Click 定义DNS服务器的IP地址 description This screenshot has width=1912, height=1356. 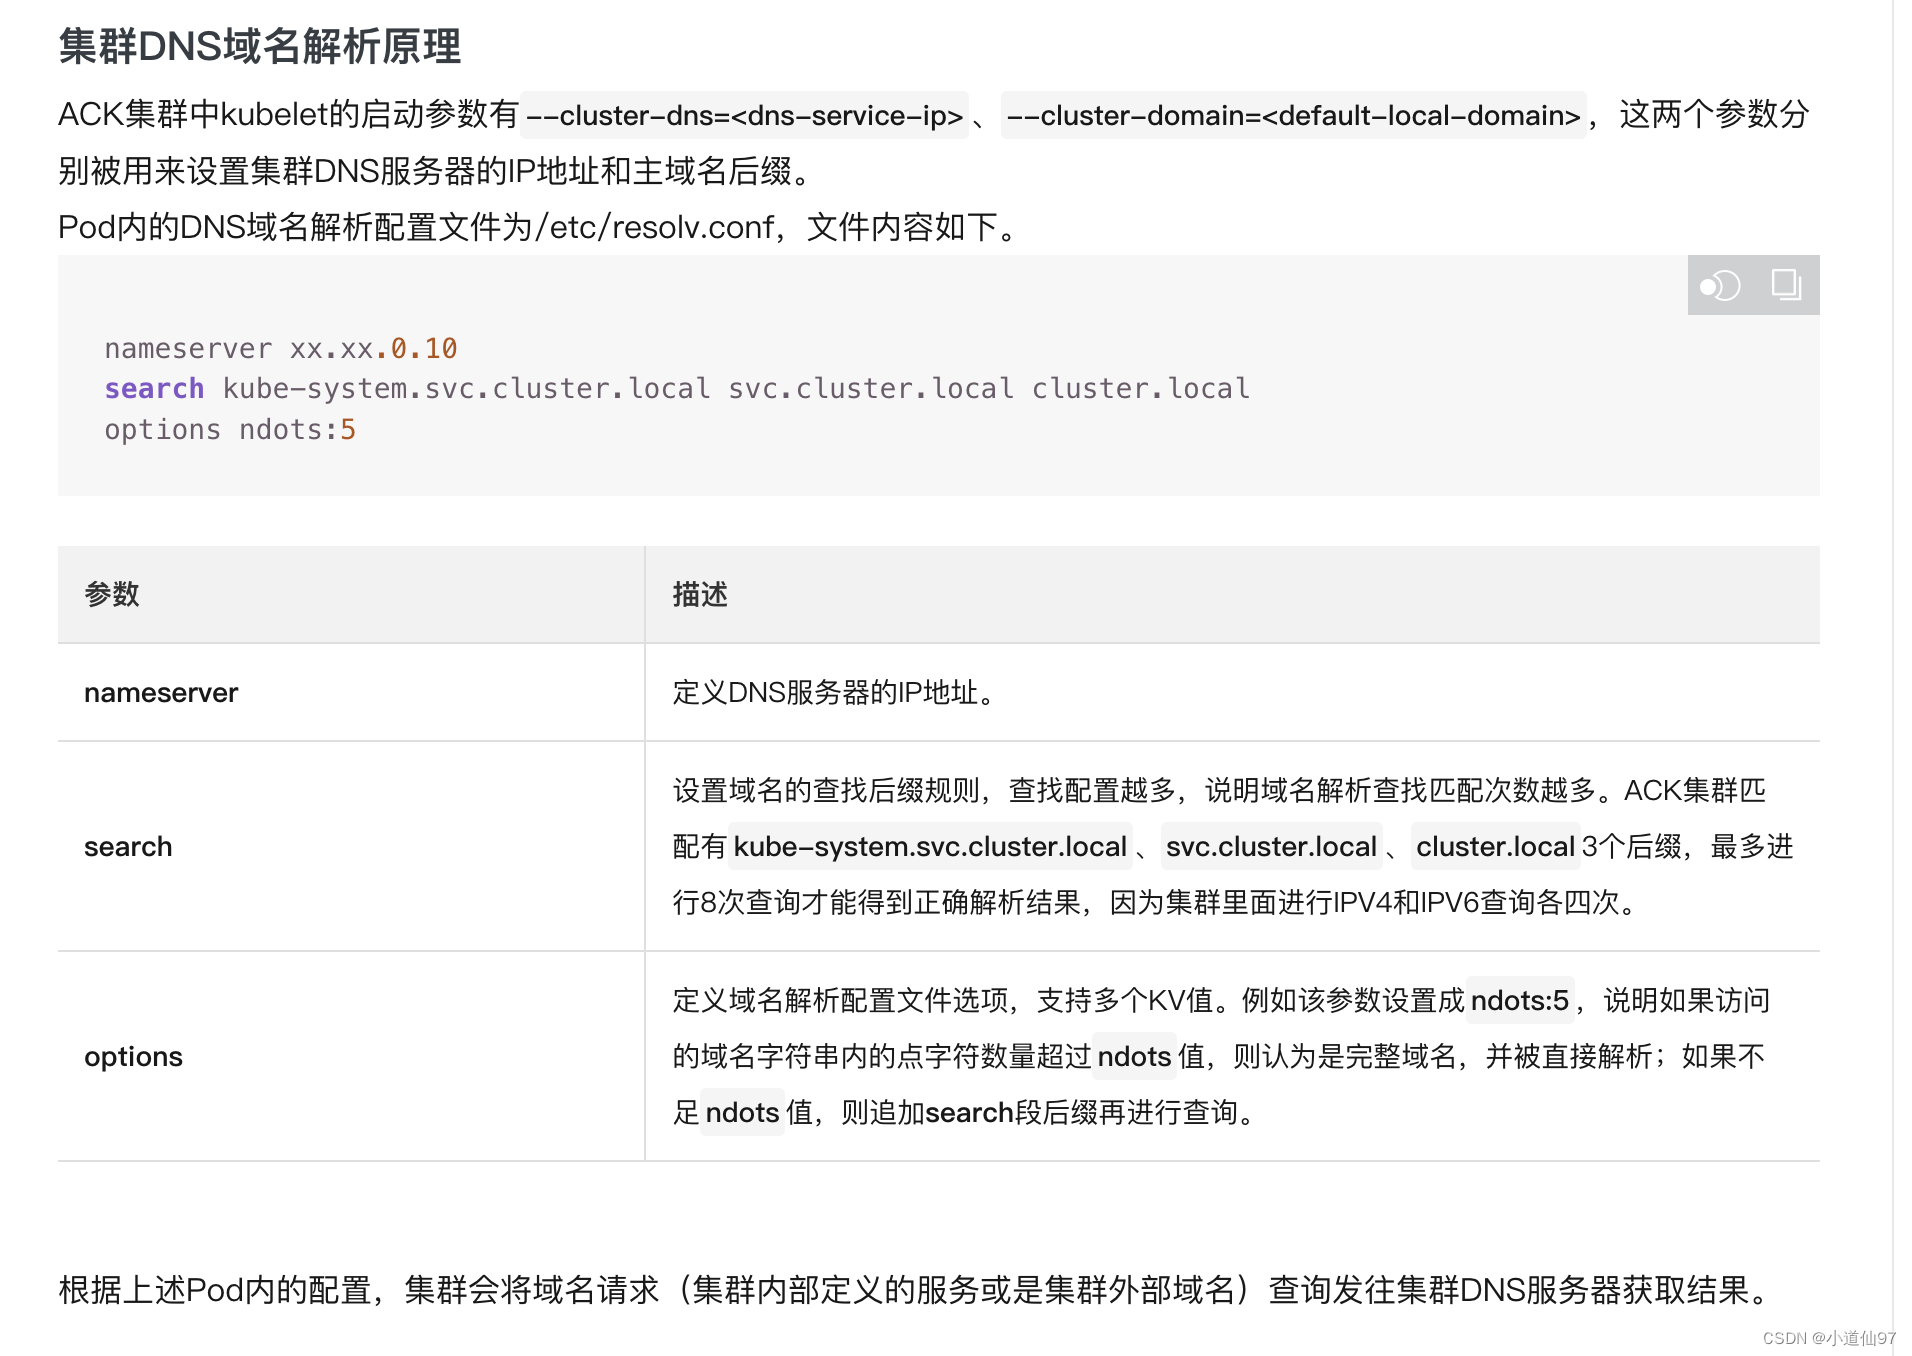coord(834,692)
